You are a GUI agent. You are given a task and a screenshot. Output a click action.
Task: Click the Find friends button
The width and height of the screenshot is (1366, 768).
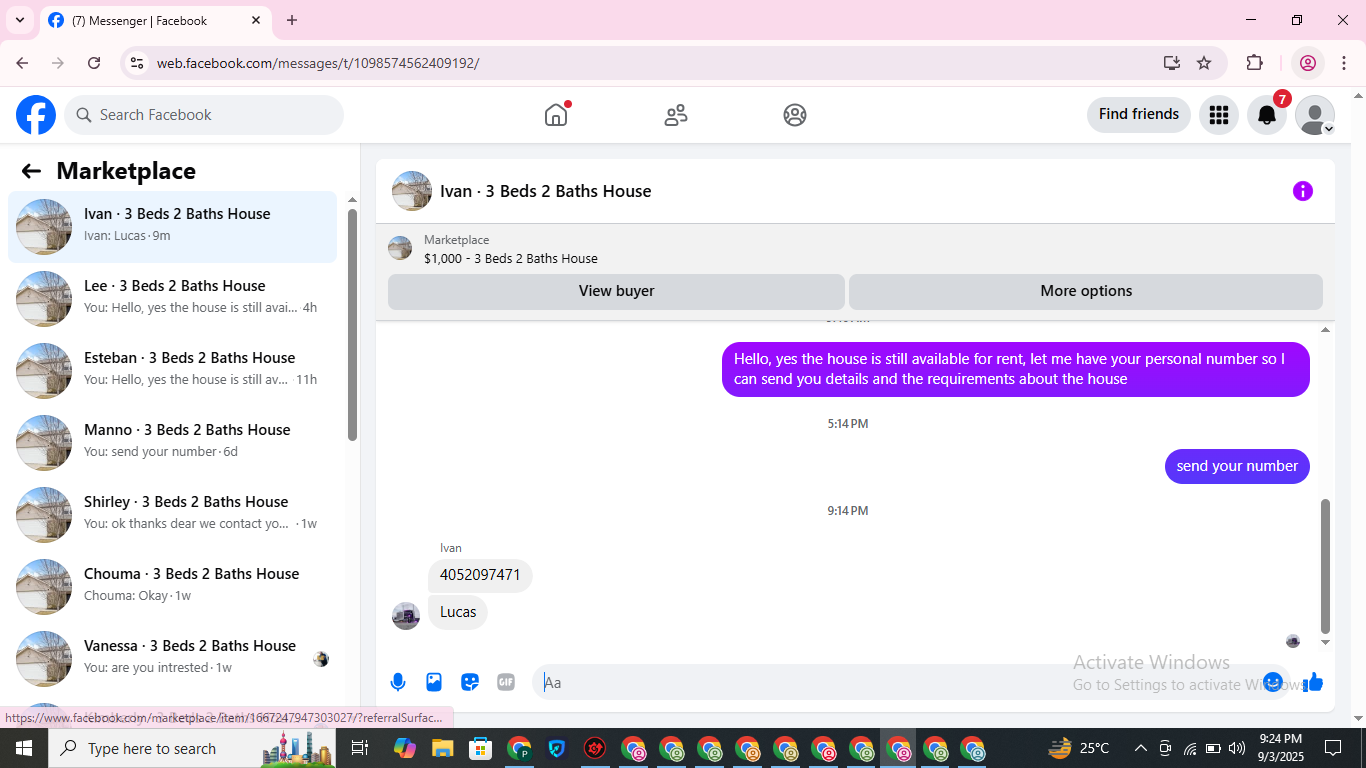point(1139,115)
